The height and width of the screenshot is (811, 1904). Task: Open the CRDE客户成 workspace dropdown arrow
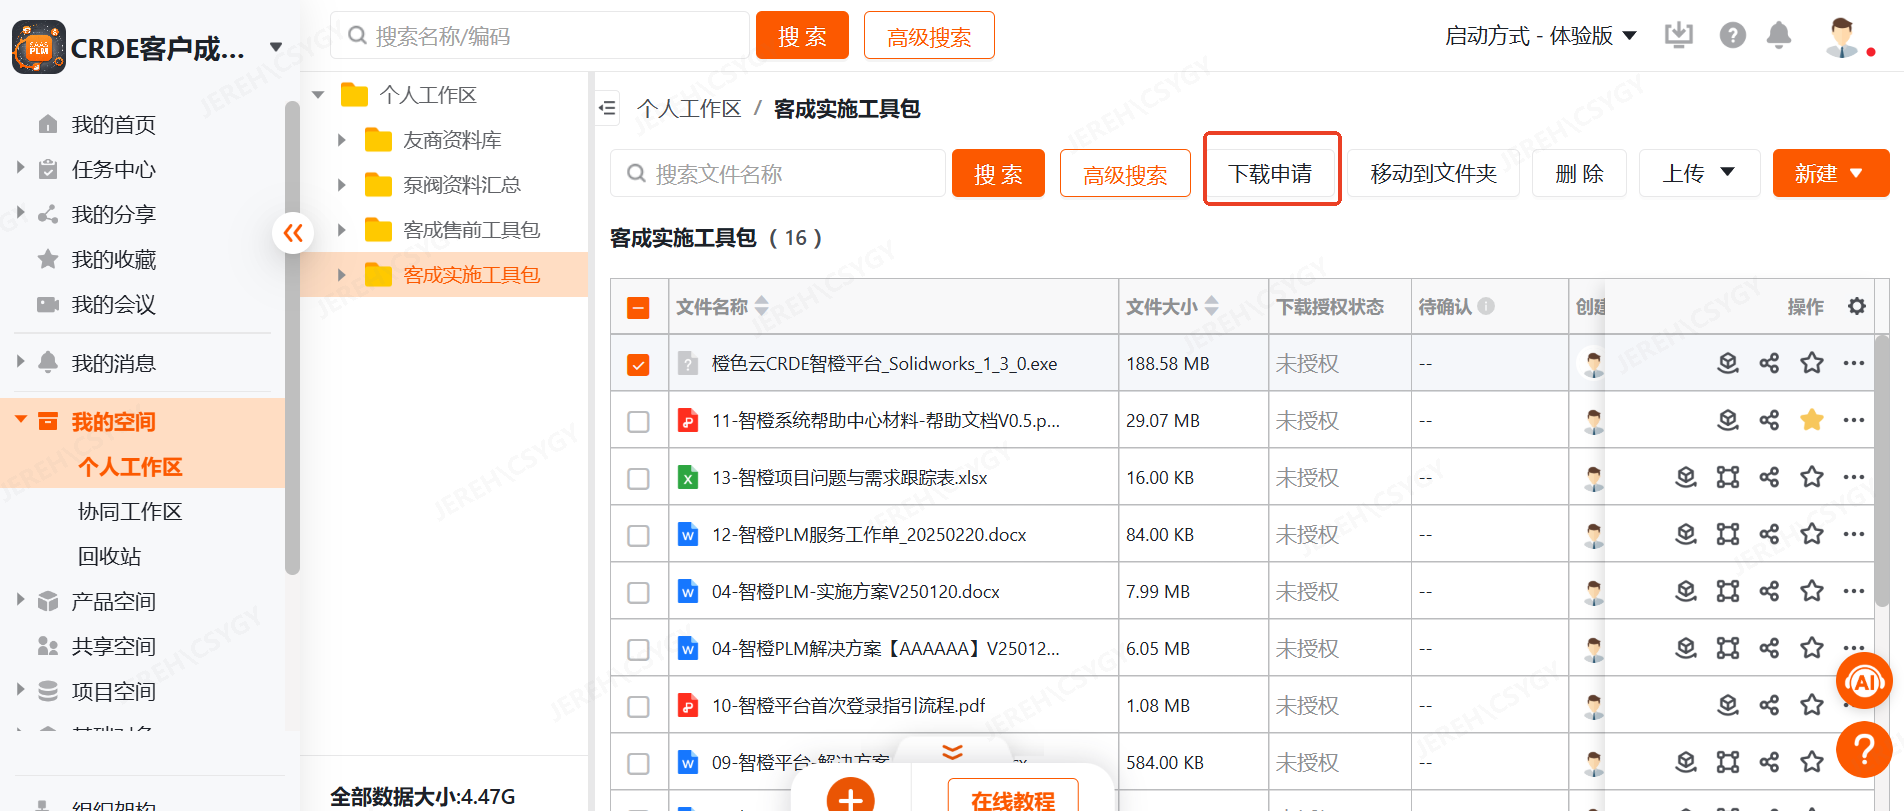(x=276, y=47)
